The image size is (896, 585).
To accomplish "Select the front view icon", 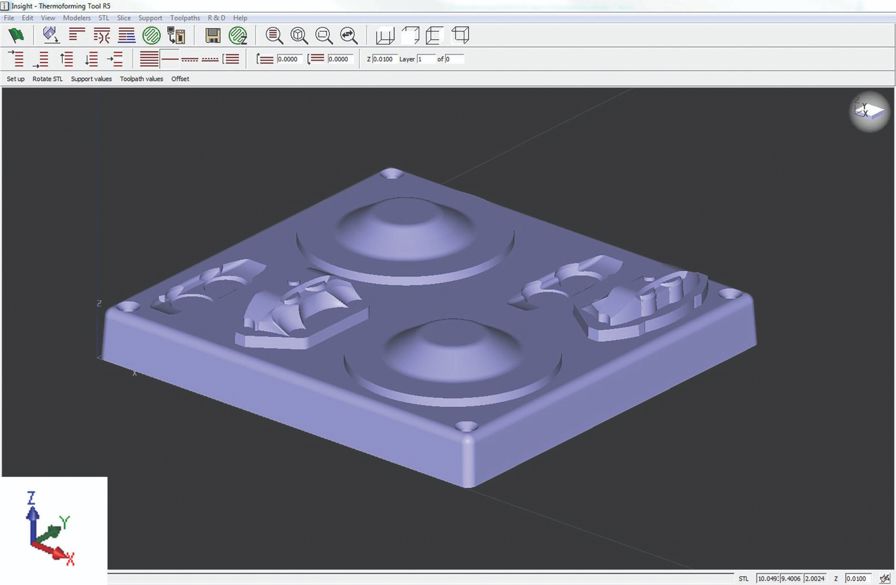I will point(430,34).
